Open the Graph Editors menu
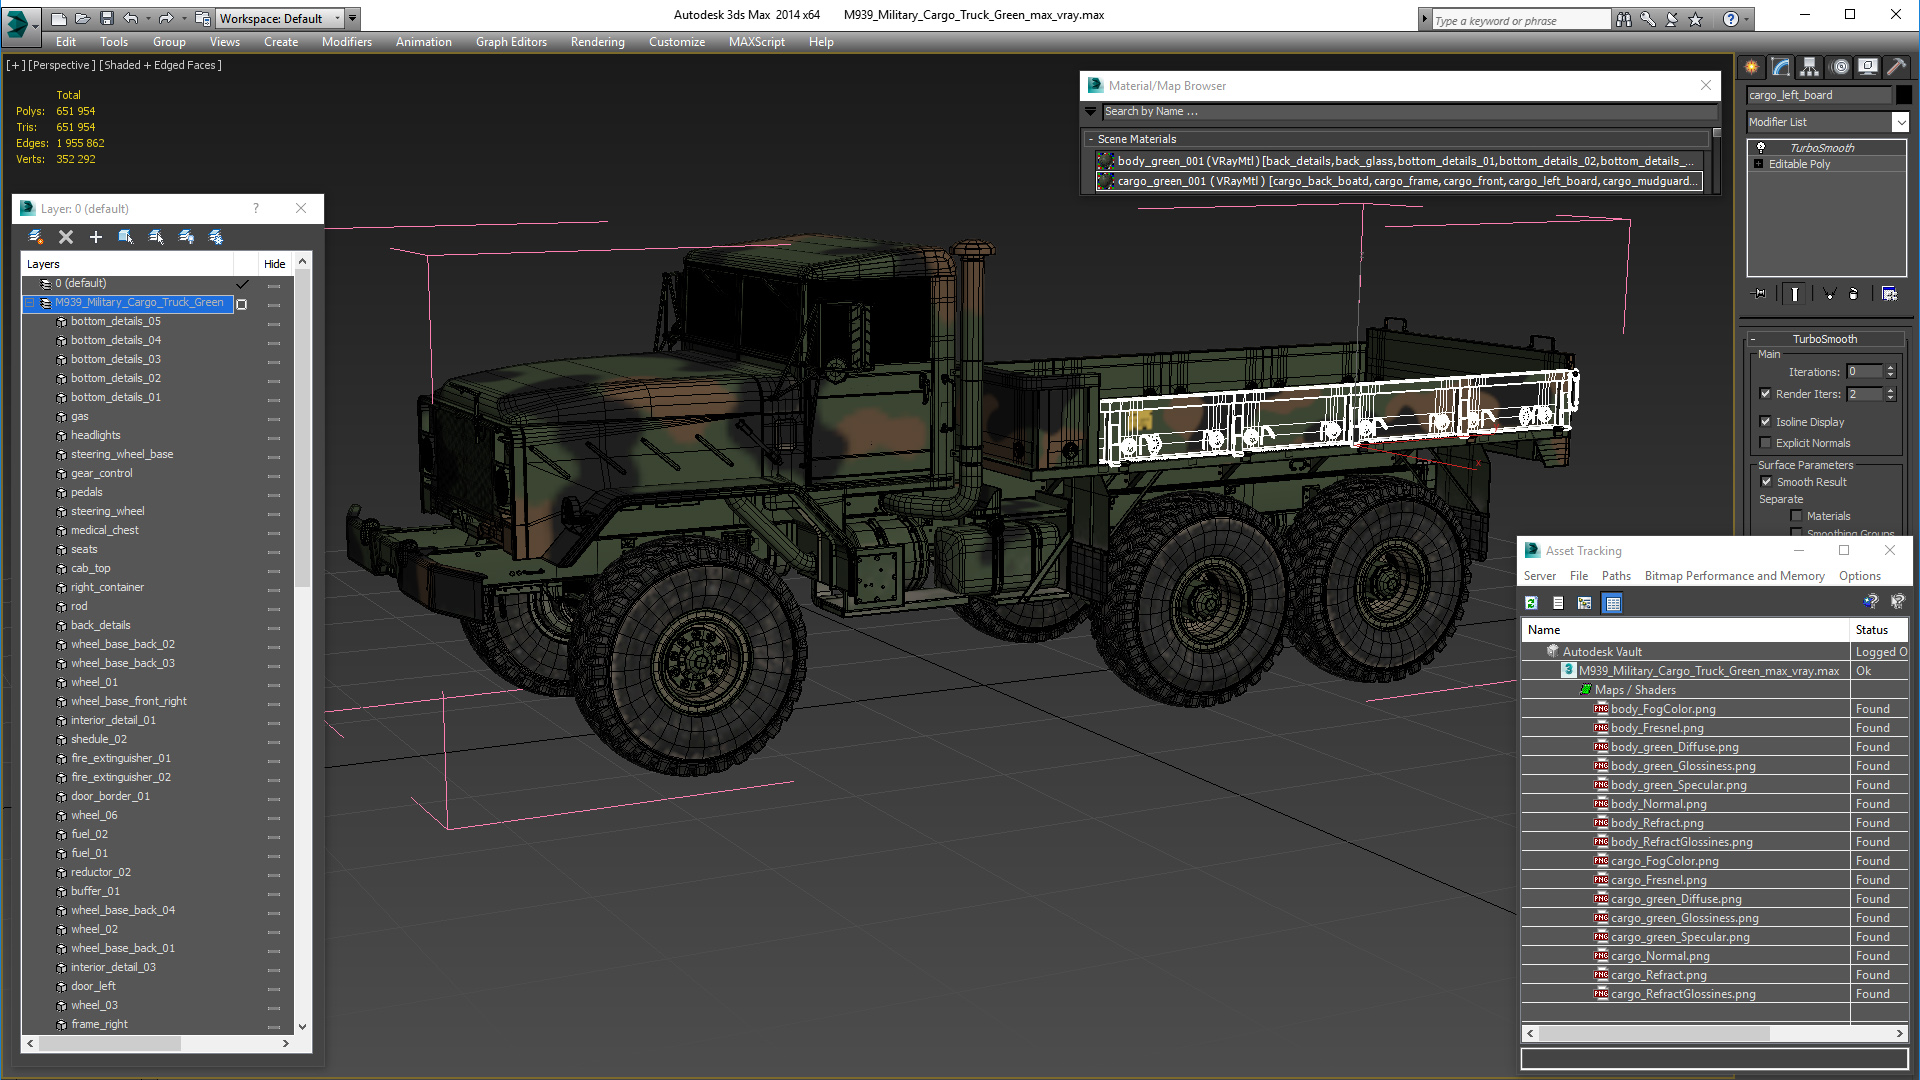The width and height of the screenshot is (1920, 1080). tap(511, 42)
